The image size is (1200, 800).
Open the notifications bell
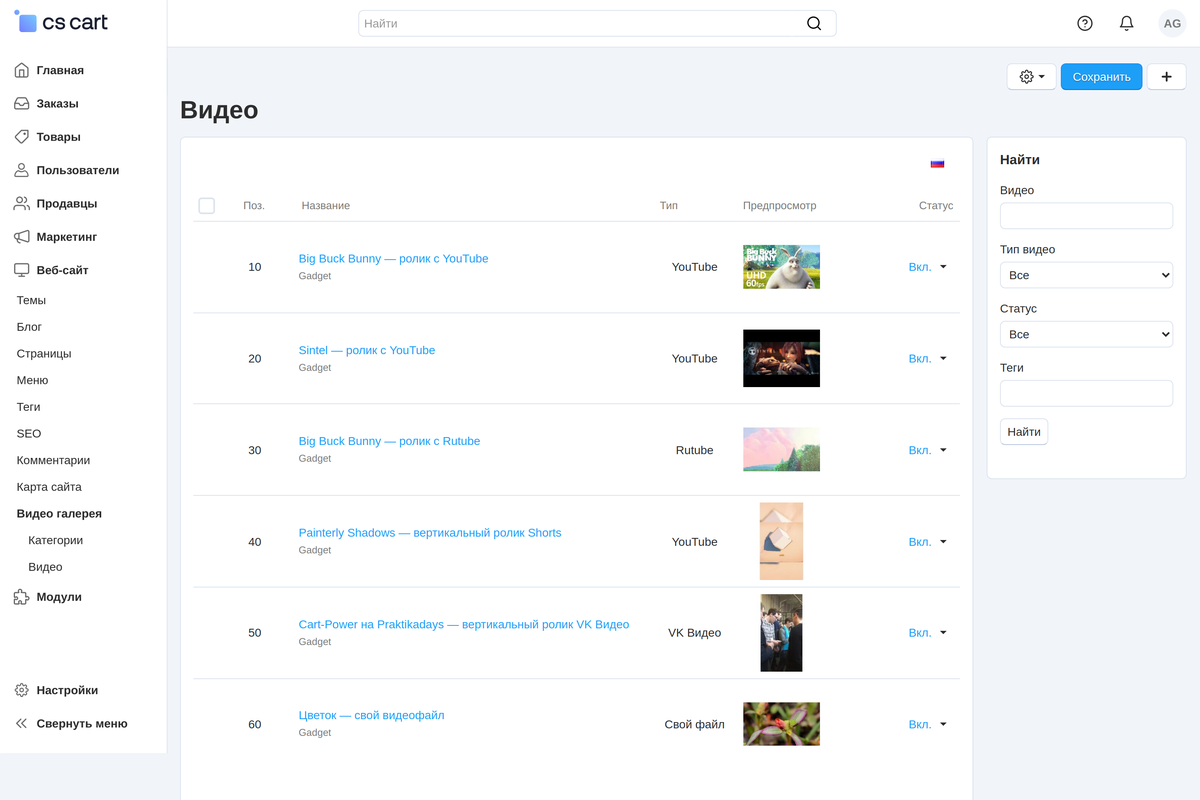click(1127, 23)
